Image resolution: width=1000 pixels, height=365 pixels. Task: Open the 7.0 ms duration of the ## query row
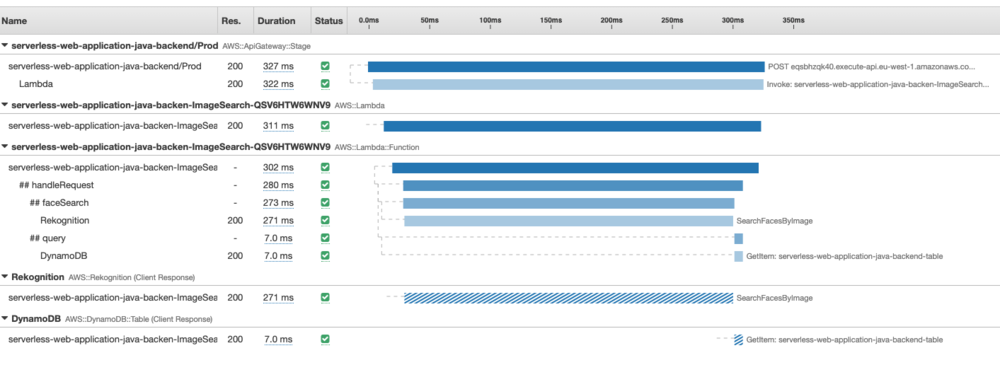[278, 238]
